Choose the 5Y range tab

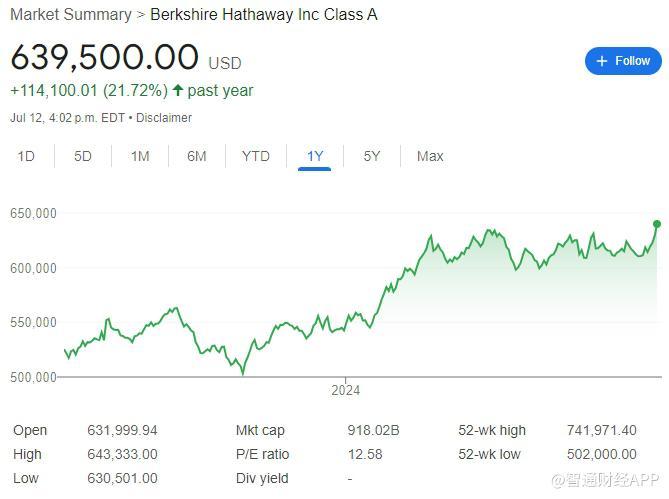(x=372, y=156)
